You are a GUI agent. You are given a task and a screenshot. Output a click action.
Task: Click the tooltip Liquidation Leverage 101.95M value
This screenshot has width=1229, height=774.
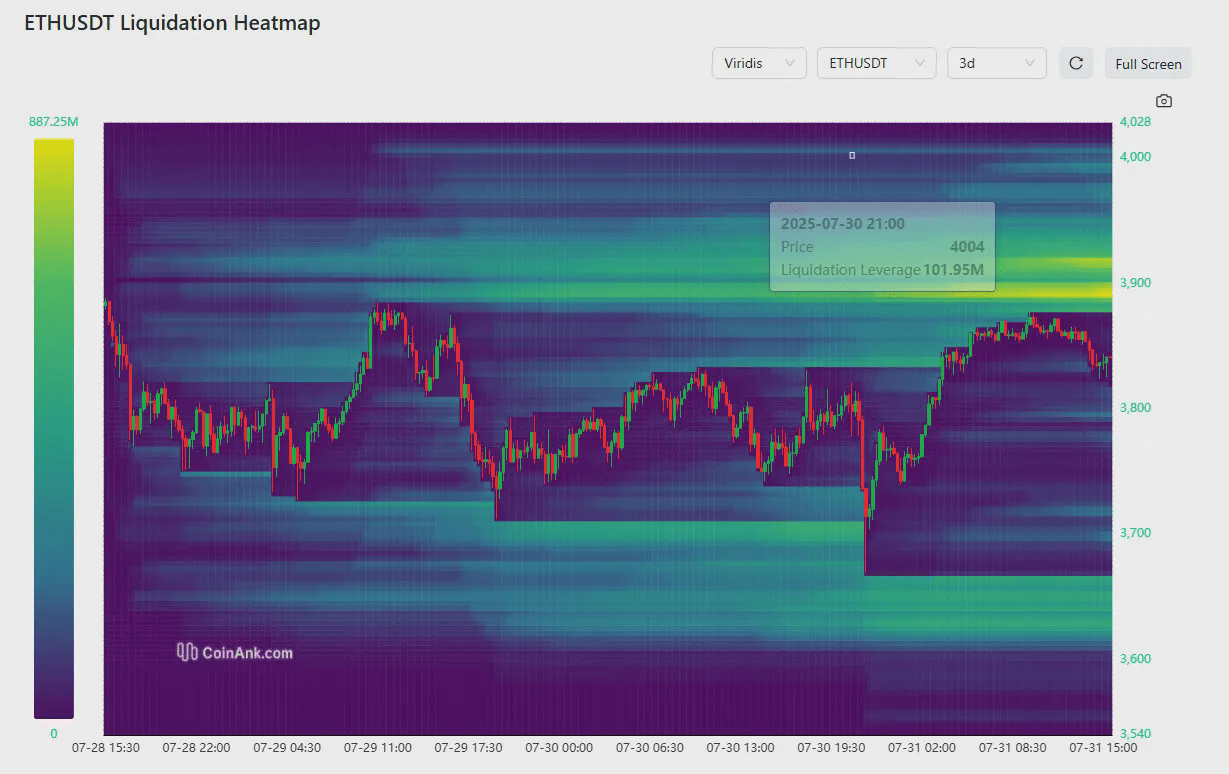953,270
